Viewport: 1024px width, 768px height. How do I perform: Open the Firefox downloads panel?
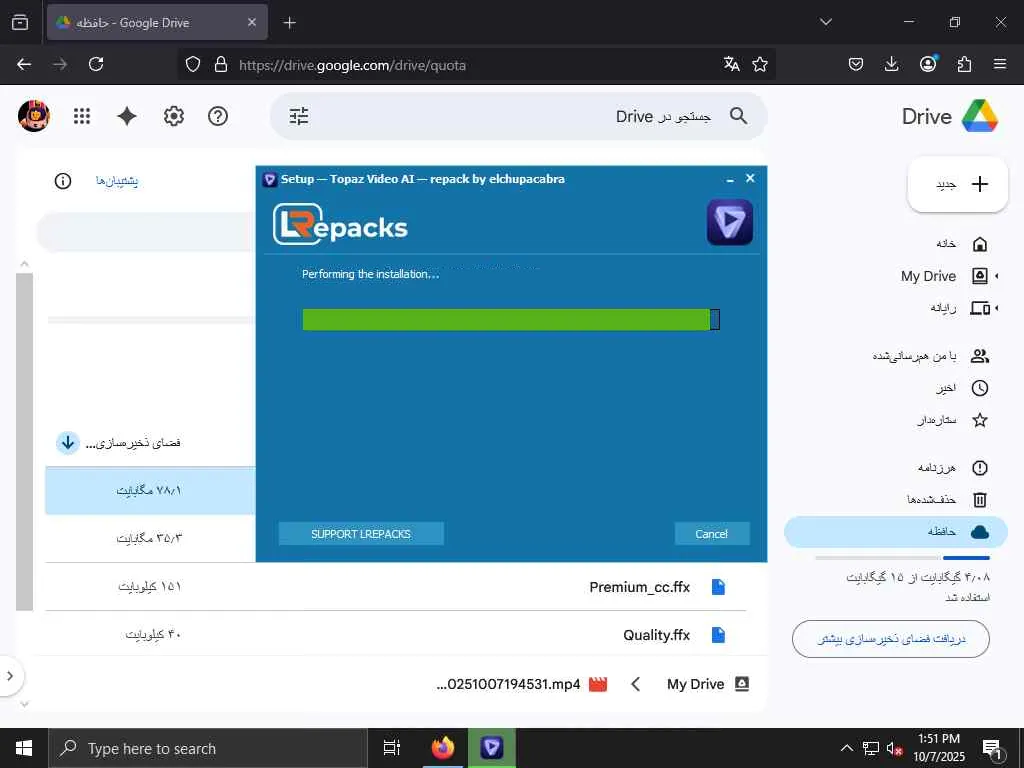891,64
